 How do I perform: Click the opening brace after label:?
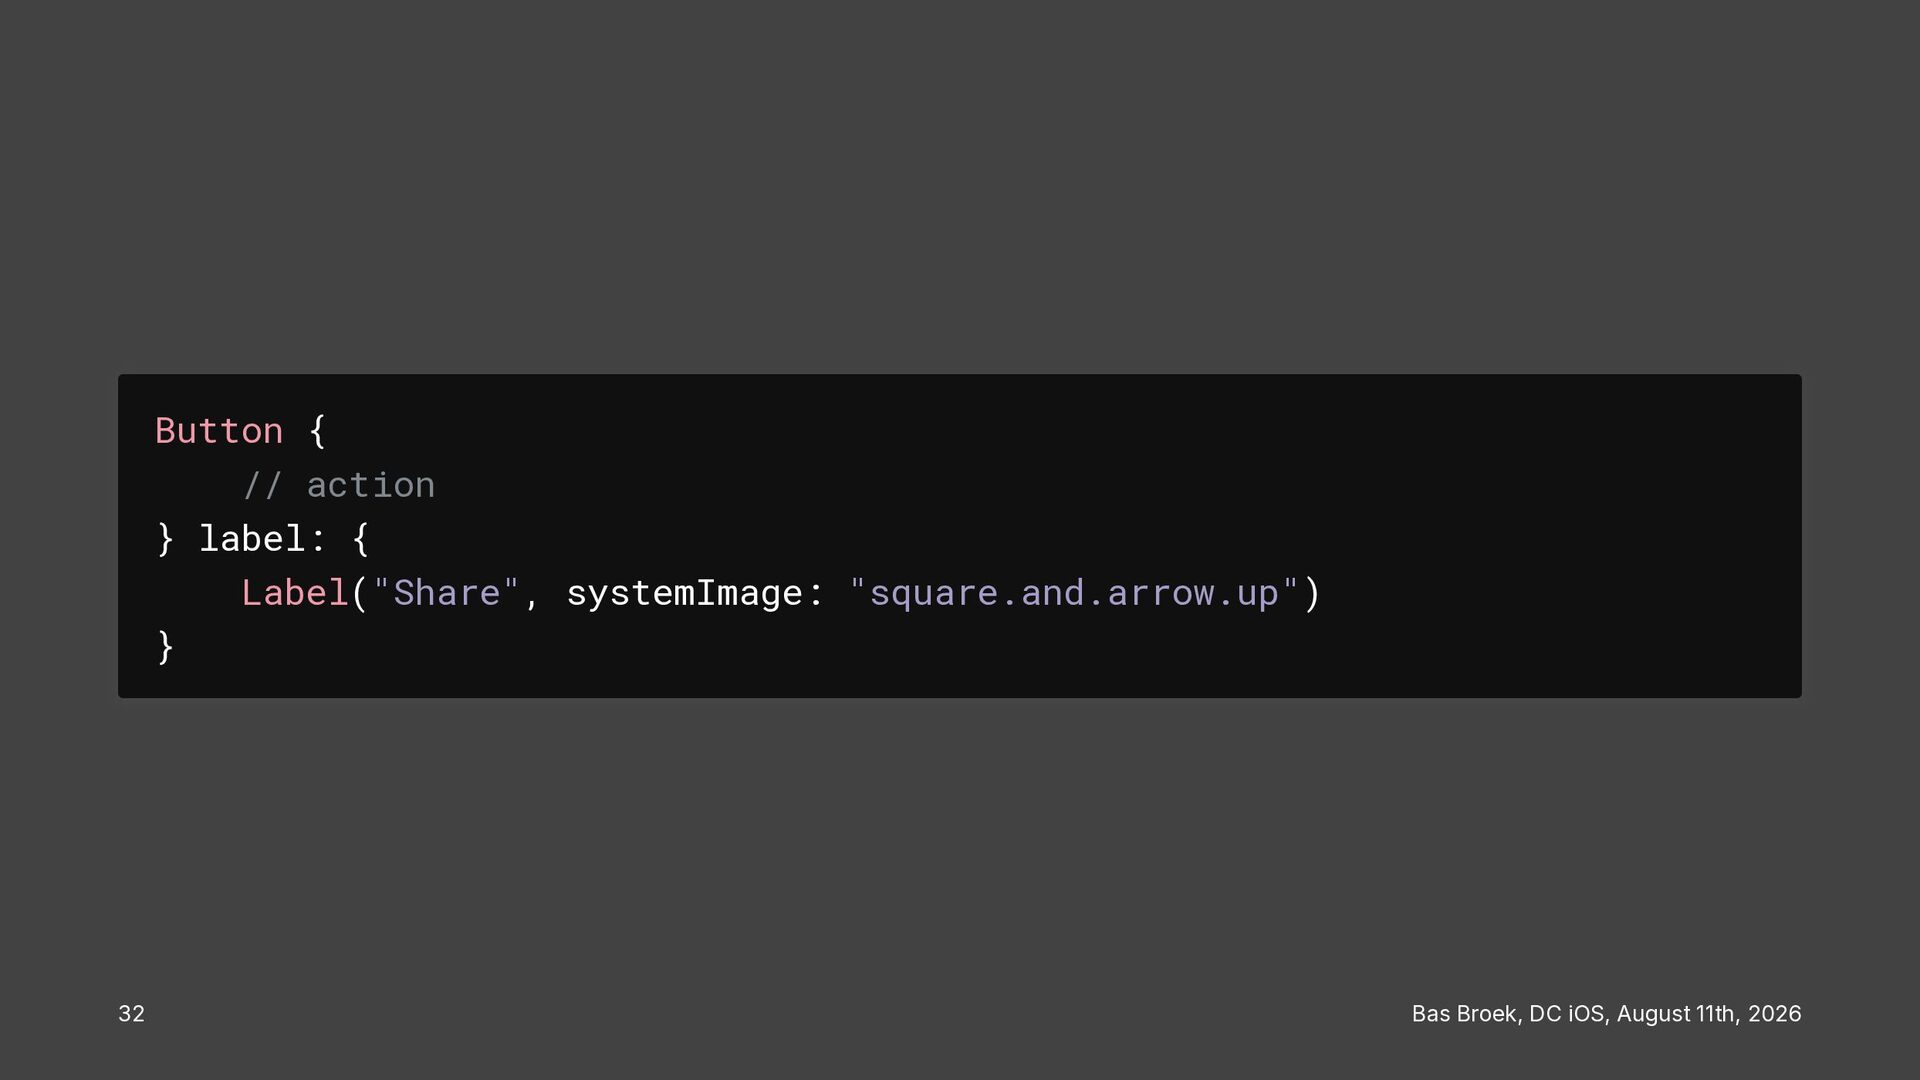point(361,539)
